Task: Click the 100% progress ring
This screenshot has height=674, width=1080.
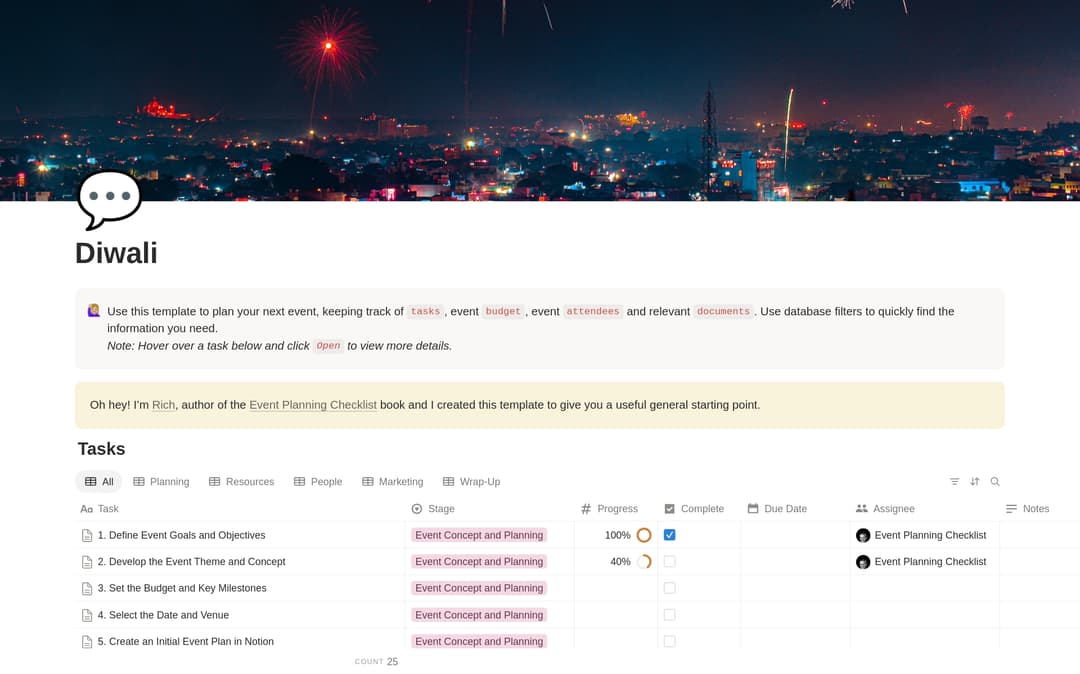Action: click(644, 535)
